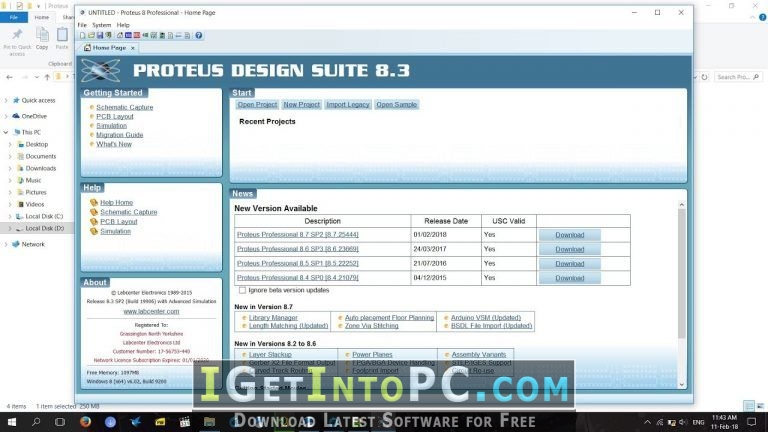Click the Close Project toolbar icon
This screenshot has width=768, height=432.
tap(108, 35)
